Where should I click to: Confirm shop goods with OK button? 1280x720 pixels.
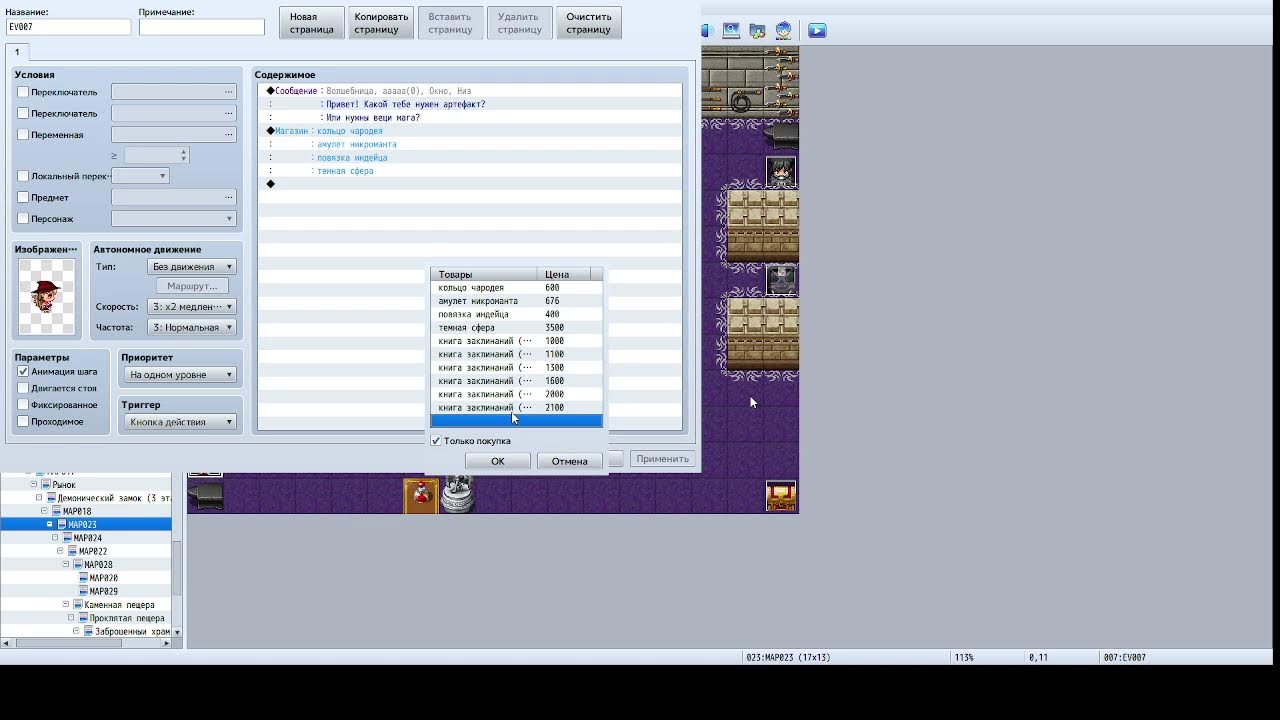point(498,461)
